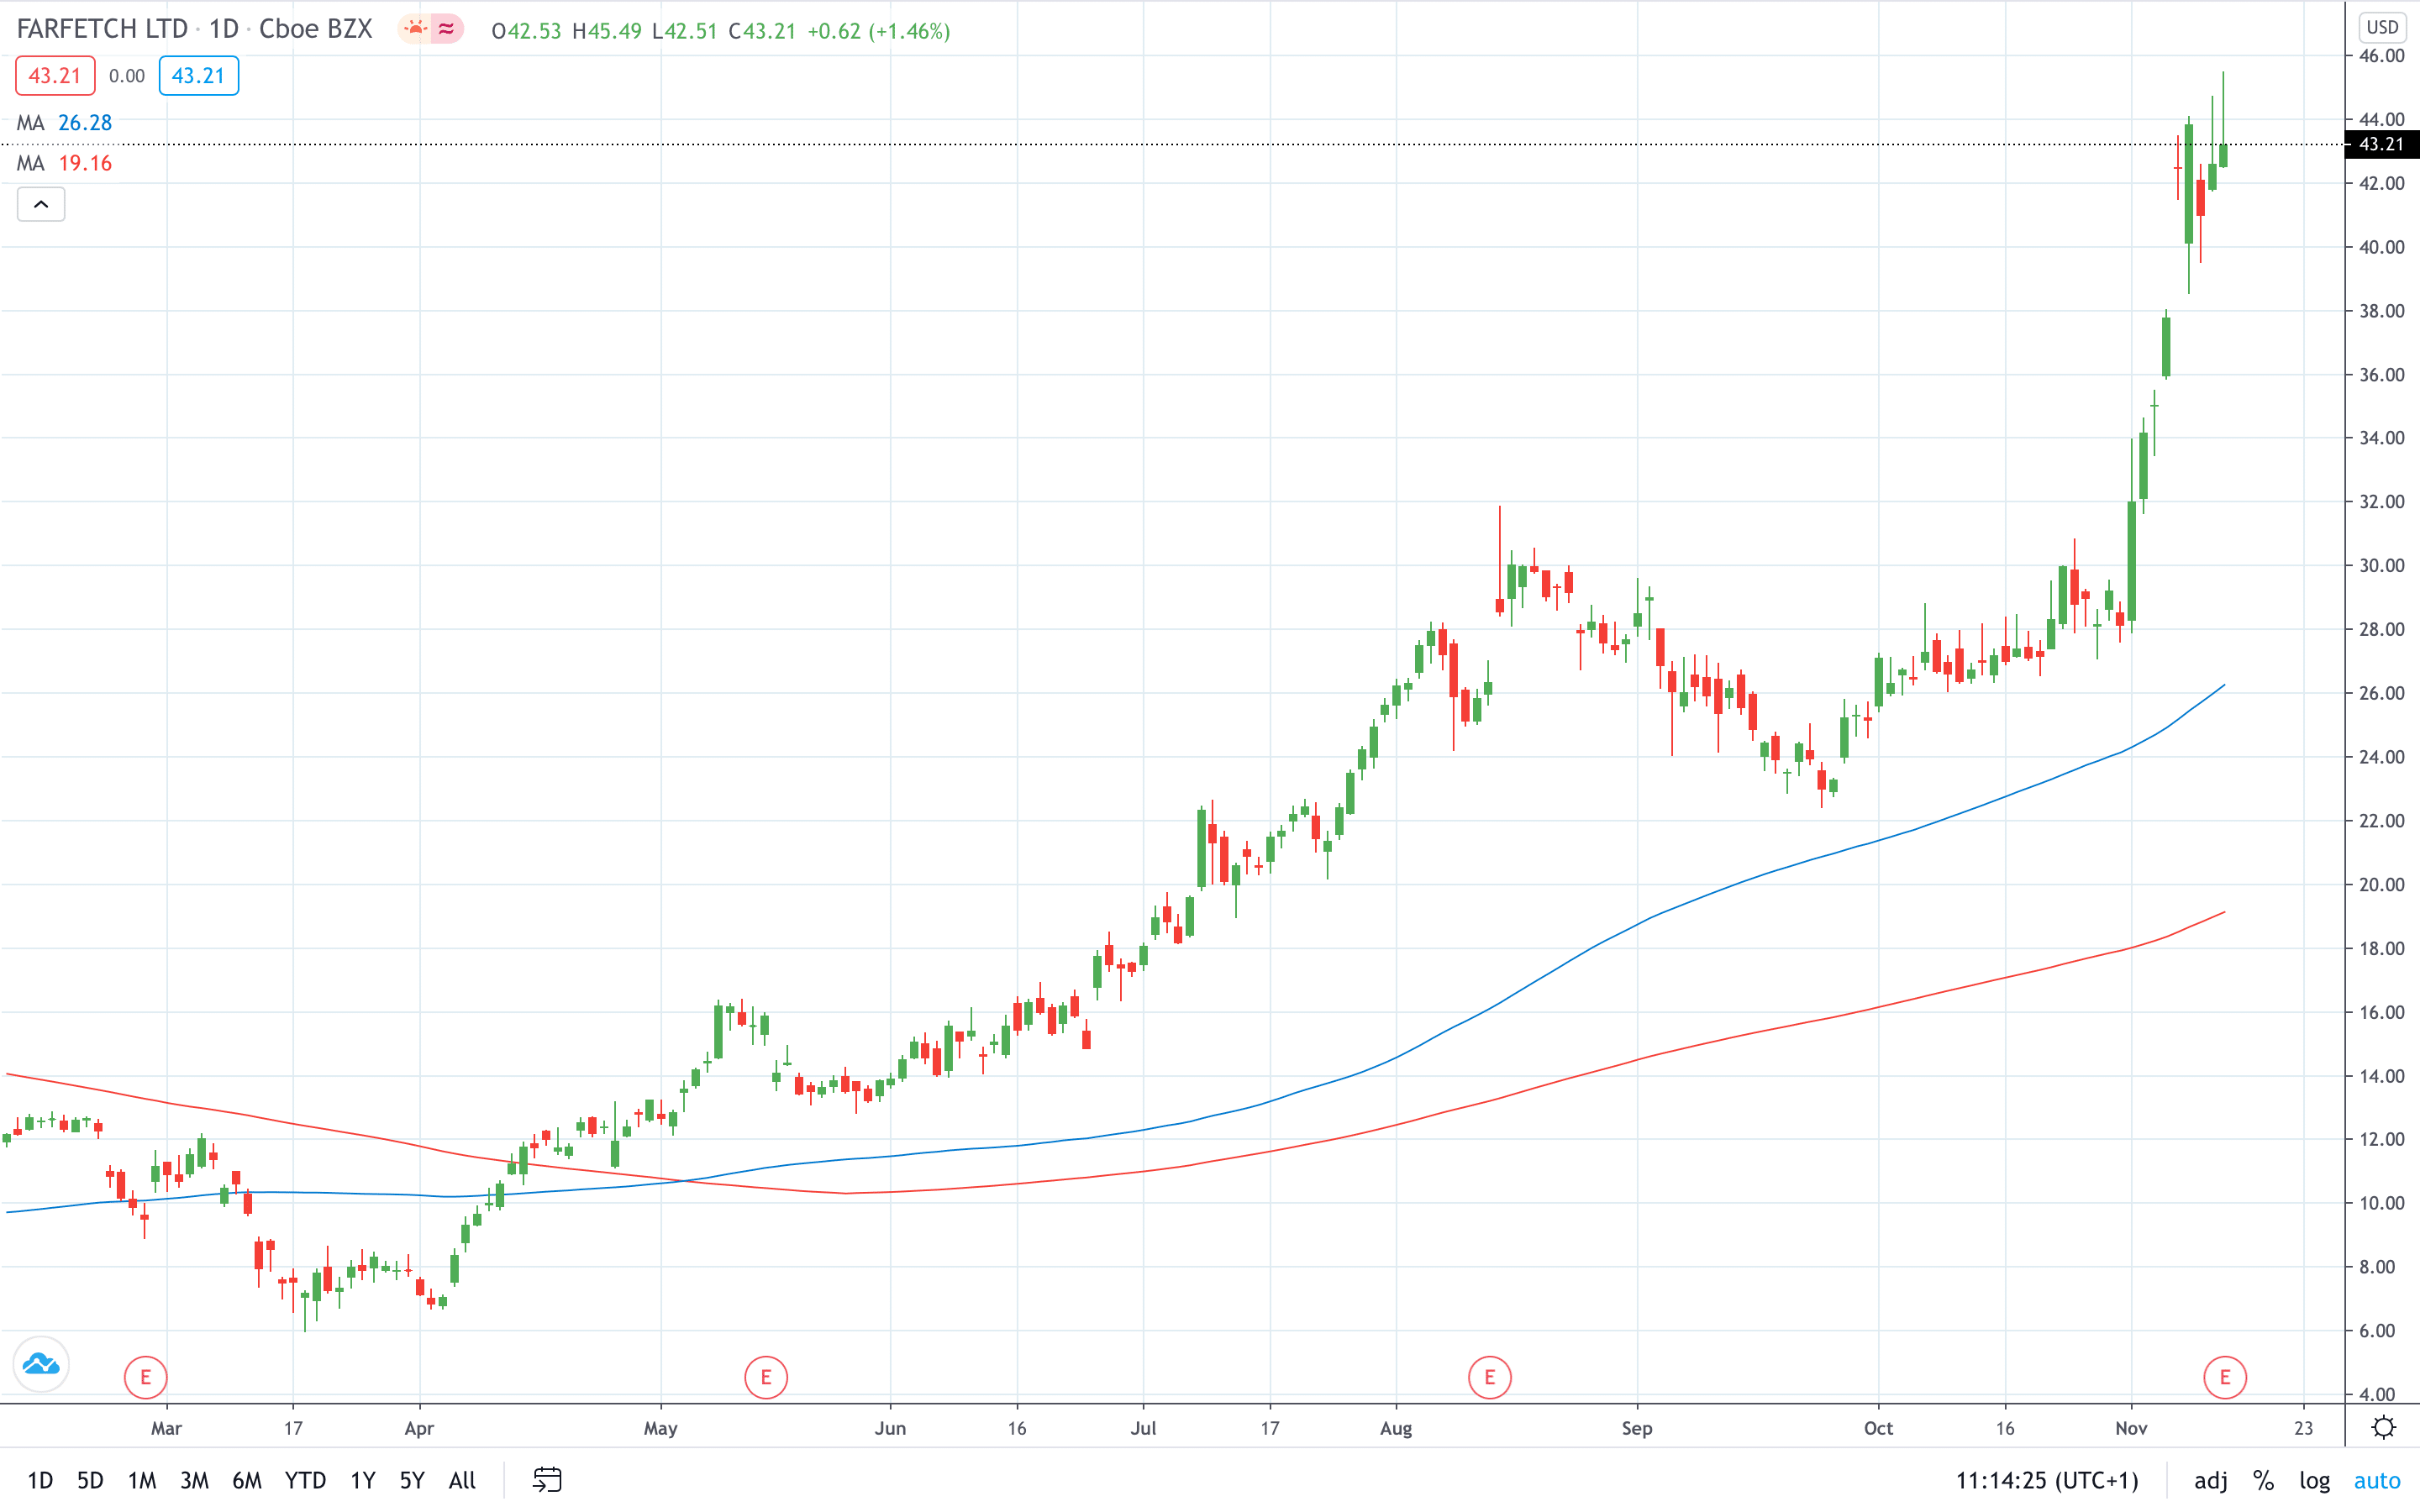This screenshot has height=1512, width=2420.
Task: Click the FARFETCH LTD symbol title
Action: 102,29
